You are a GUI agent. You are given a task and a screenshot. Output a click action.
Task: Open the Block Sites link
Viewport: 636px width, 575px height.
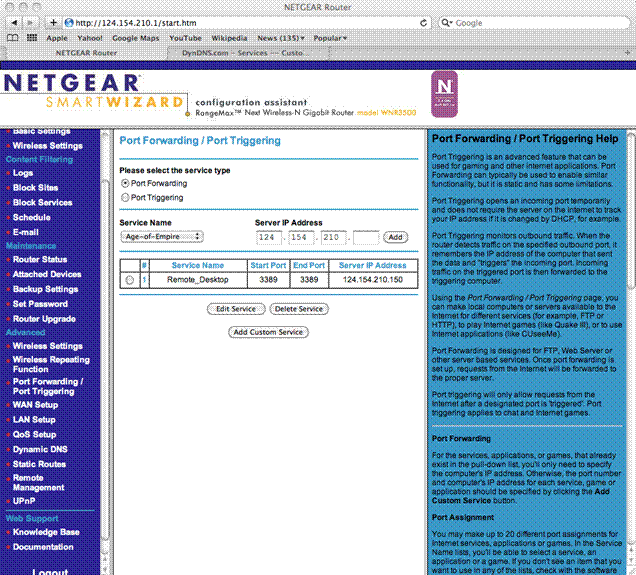click(35, 188)
